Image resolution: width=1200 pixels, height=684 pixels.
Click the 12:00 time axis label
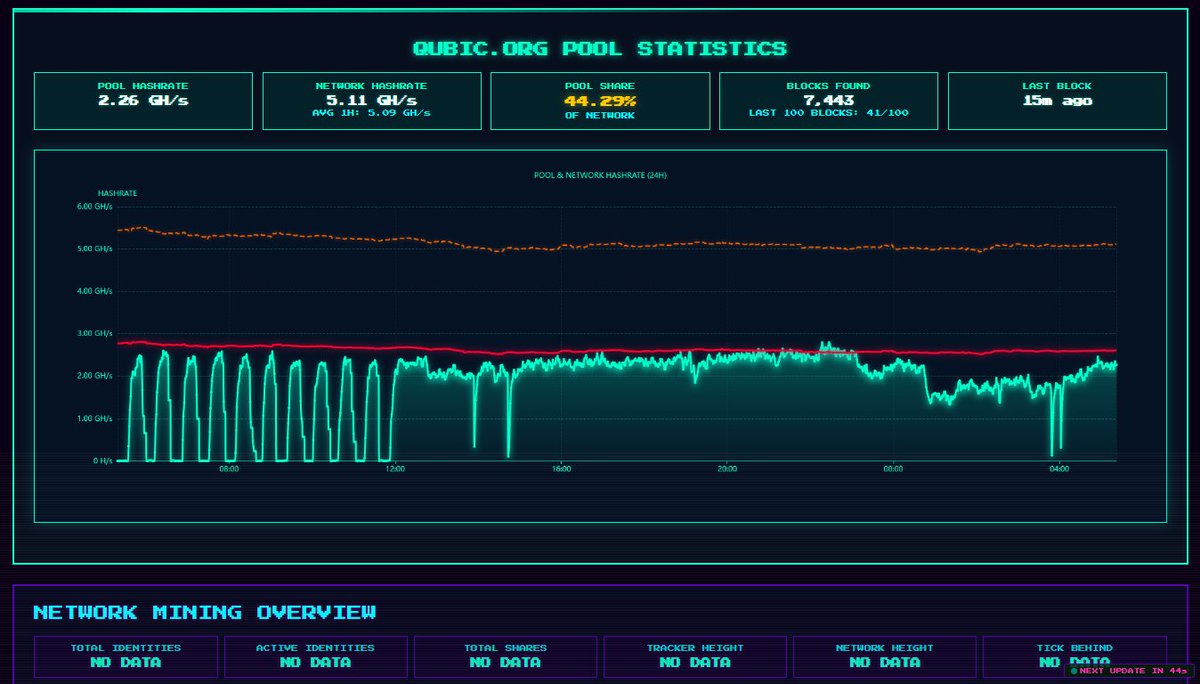coord(394,469)
